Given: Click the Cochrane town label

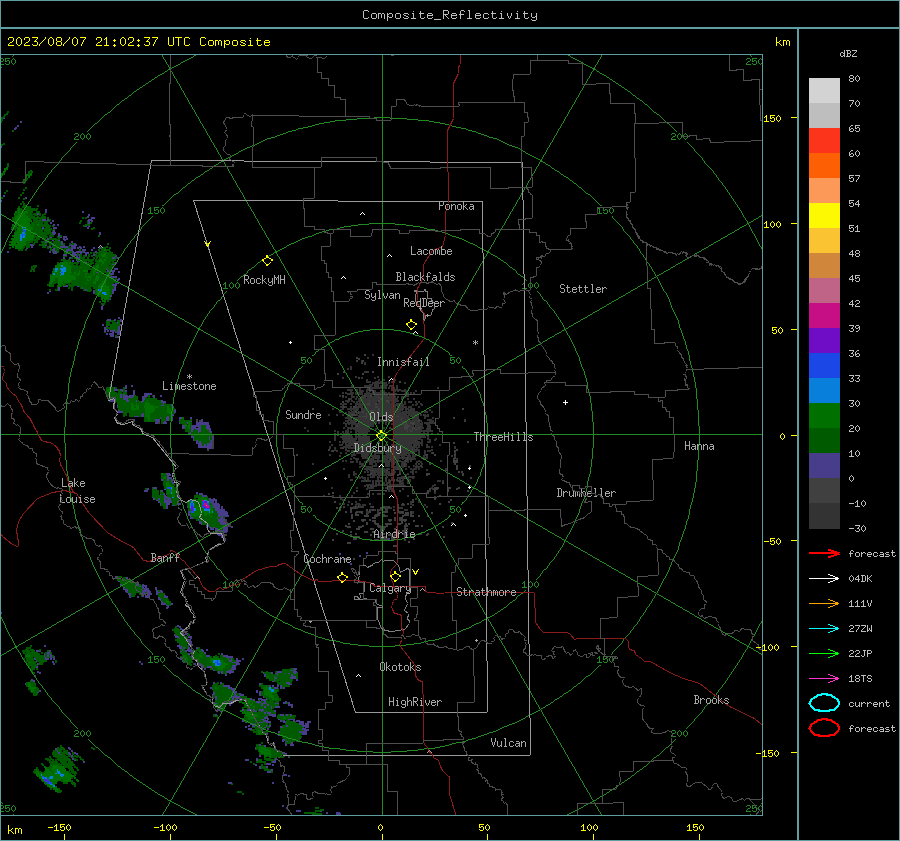Looking at the screenshot, I should pos(327,559).
